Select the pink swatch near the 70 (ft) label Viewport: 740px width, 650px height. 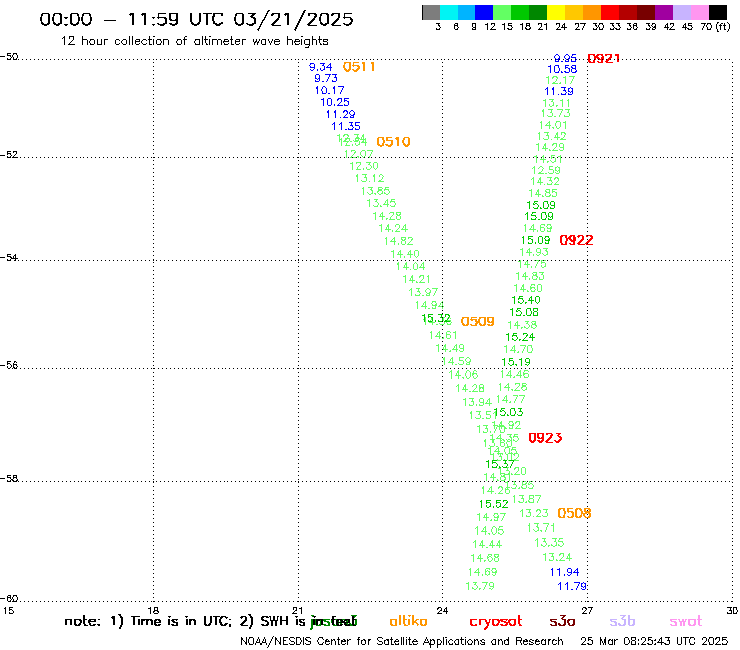[699, 12]
